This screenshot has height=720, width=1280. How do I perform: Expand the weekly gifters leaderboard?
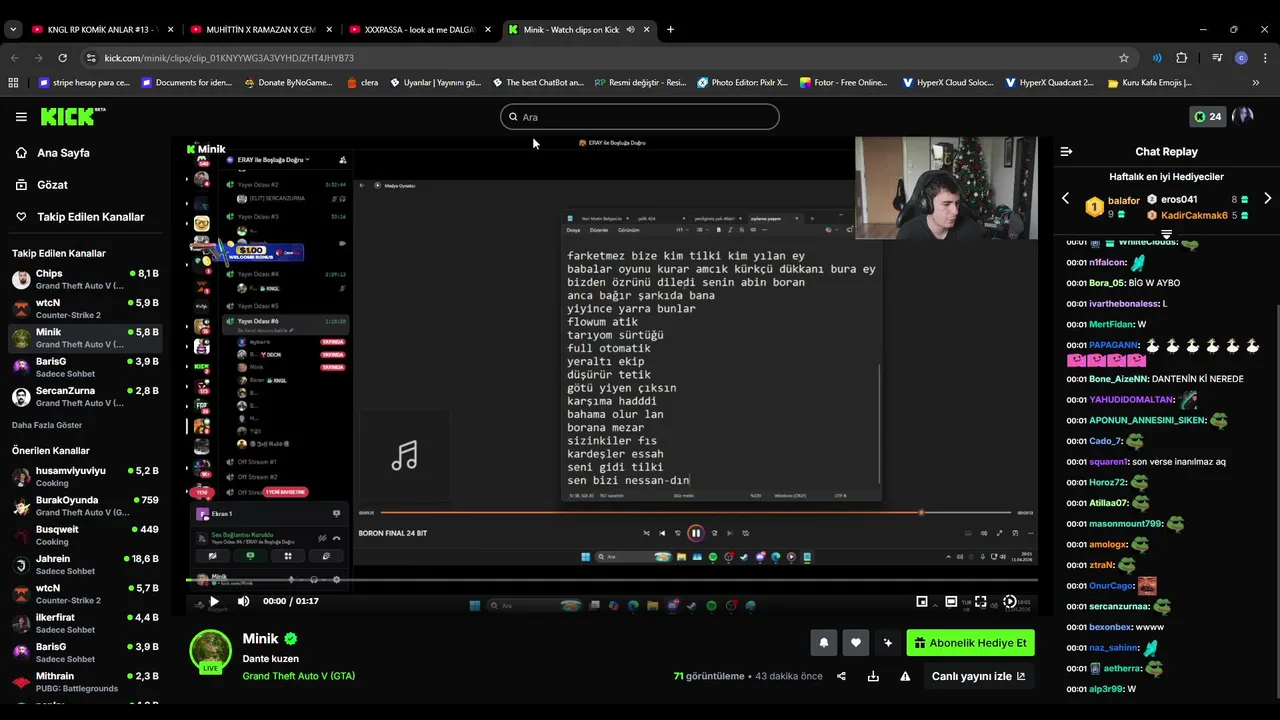pos(1166,234)
